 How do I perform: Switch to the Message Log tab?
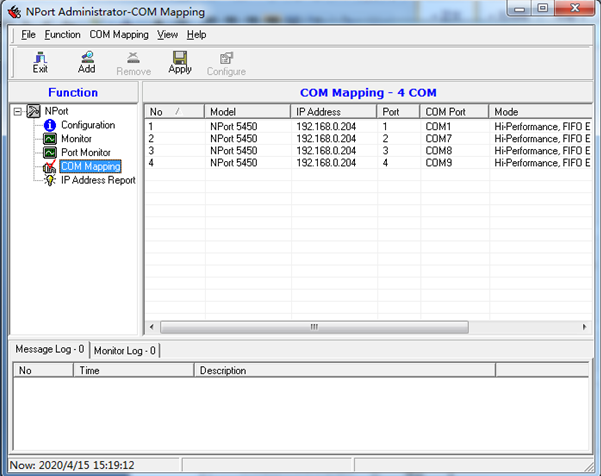pos(49,350)
